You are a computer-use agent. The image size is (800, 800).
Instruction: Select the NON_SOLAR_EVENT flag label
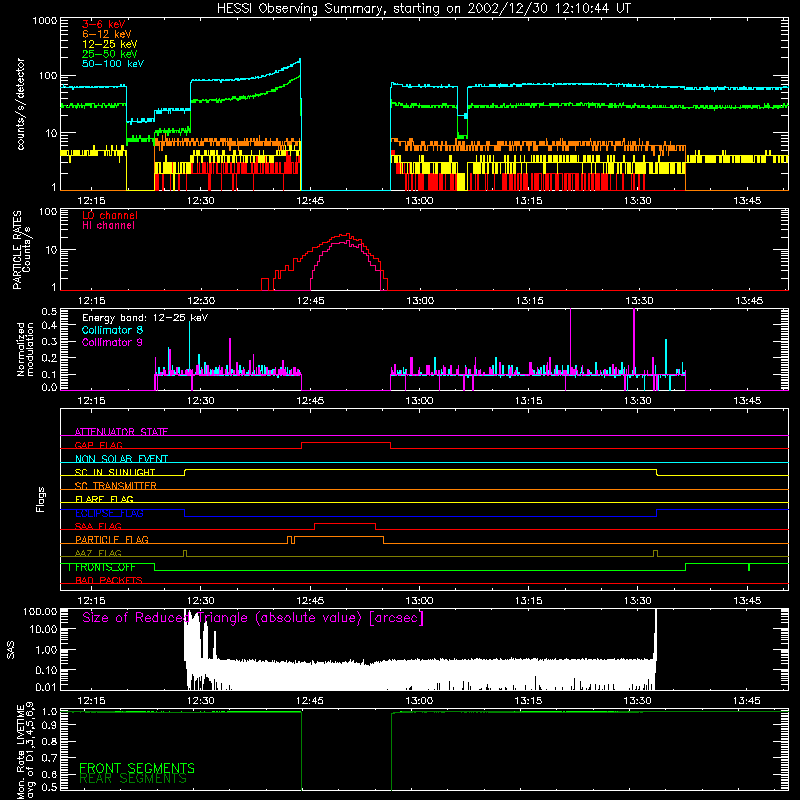(121, 459)
